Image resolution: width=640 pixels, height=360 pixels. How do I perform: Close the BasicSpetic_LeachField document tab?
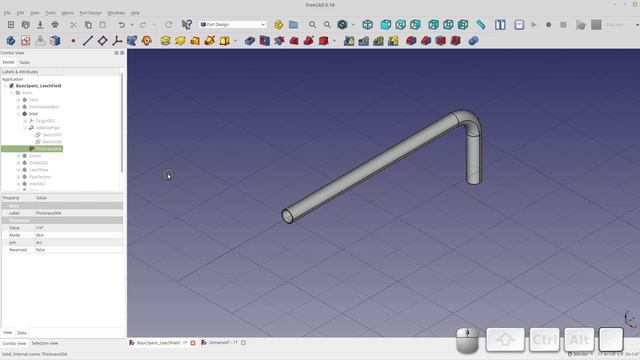[x=193, y=343]
